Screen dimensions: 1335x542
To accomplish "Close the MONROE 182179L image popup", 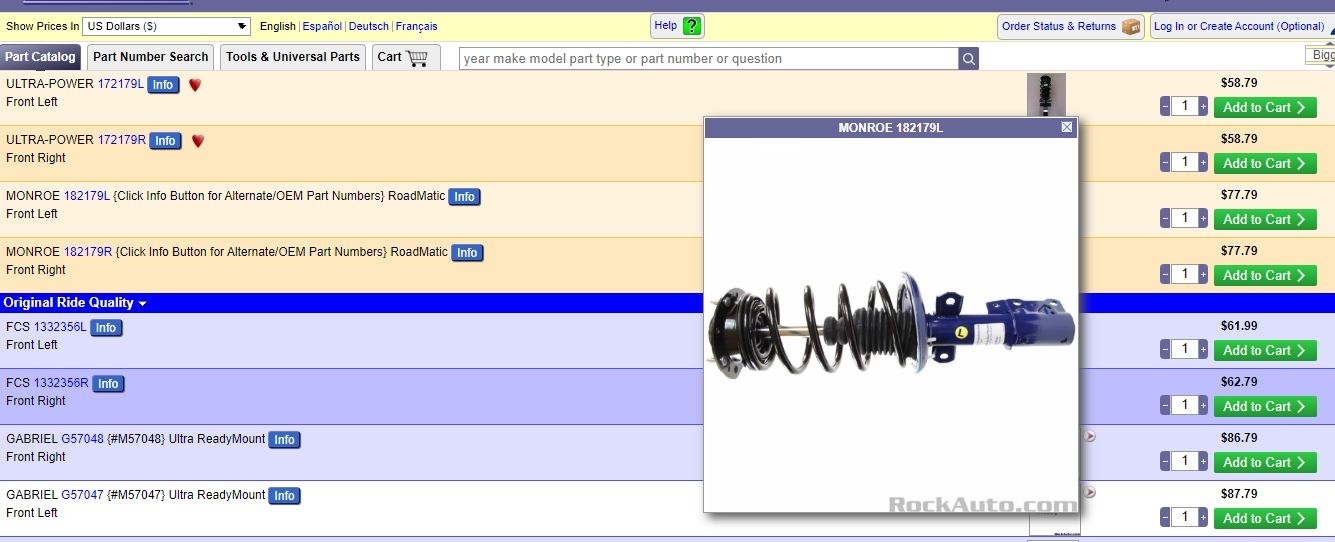I will point(1067,127).
